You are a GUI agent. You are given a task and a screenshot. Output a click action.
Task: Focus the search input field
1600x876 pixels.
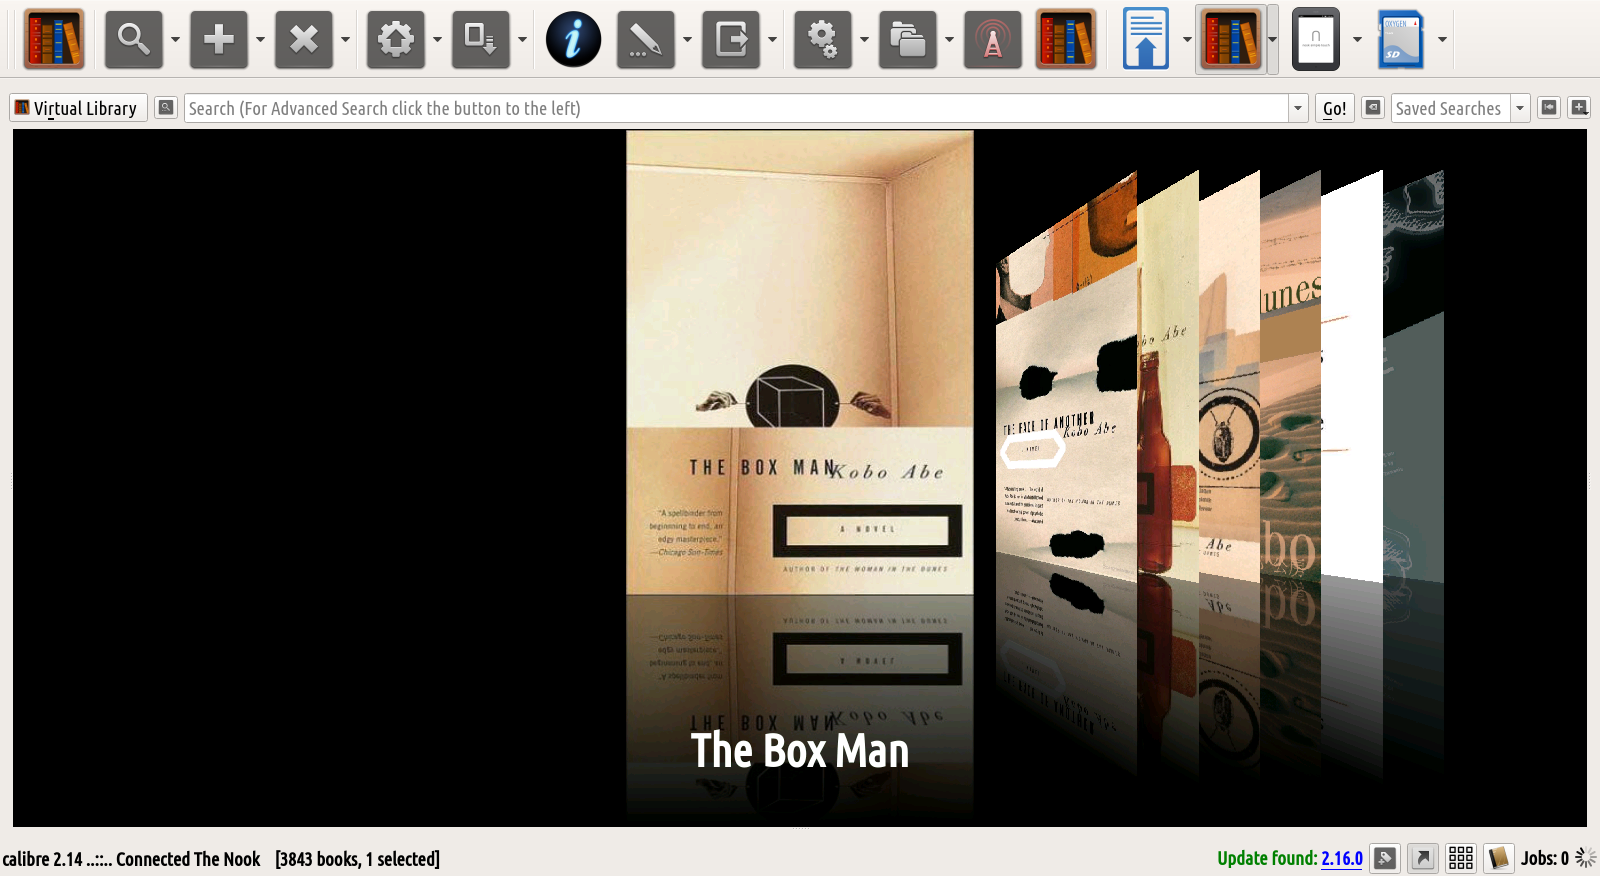point(736,108)
